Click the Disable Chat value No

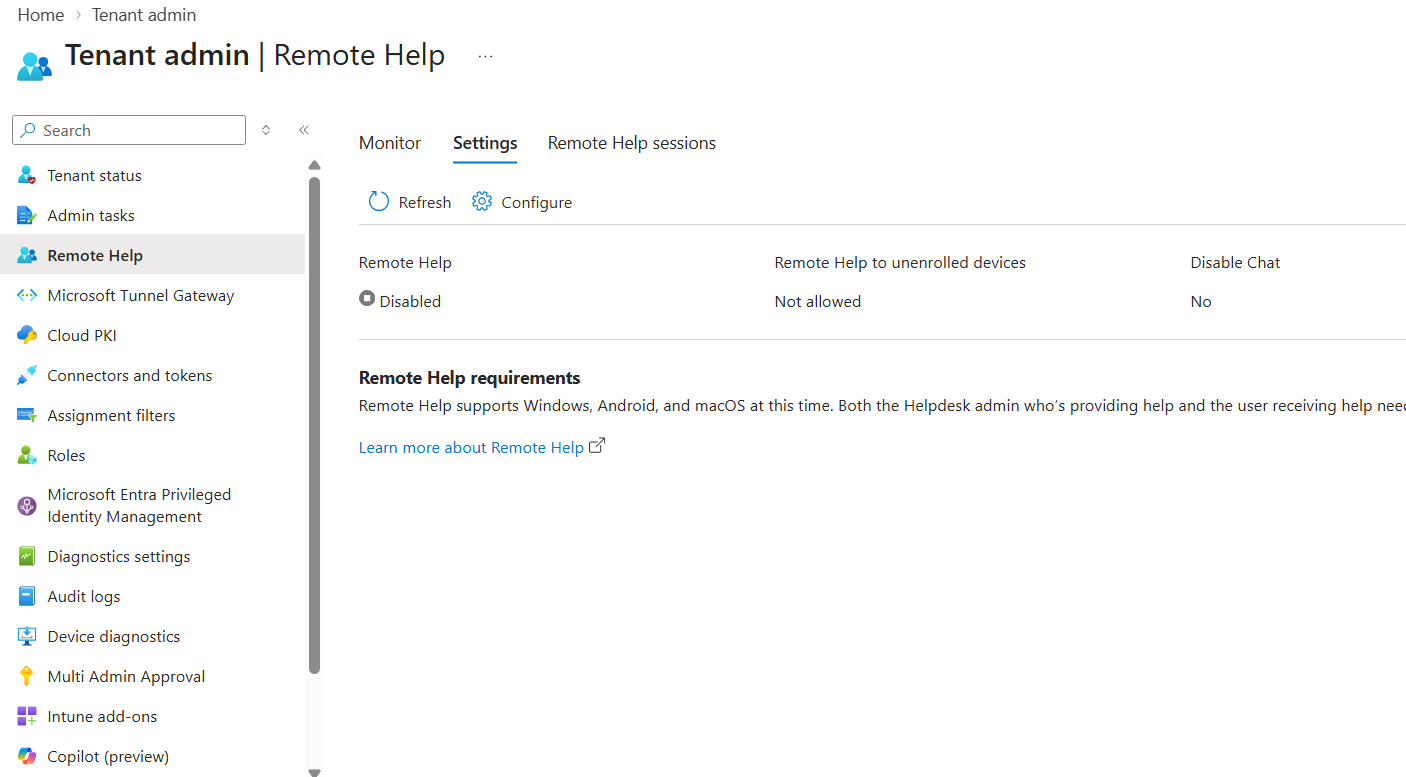click(1201, 301)
